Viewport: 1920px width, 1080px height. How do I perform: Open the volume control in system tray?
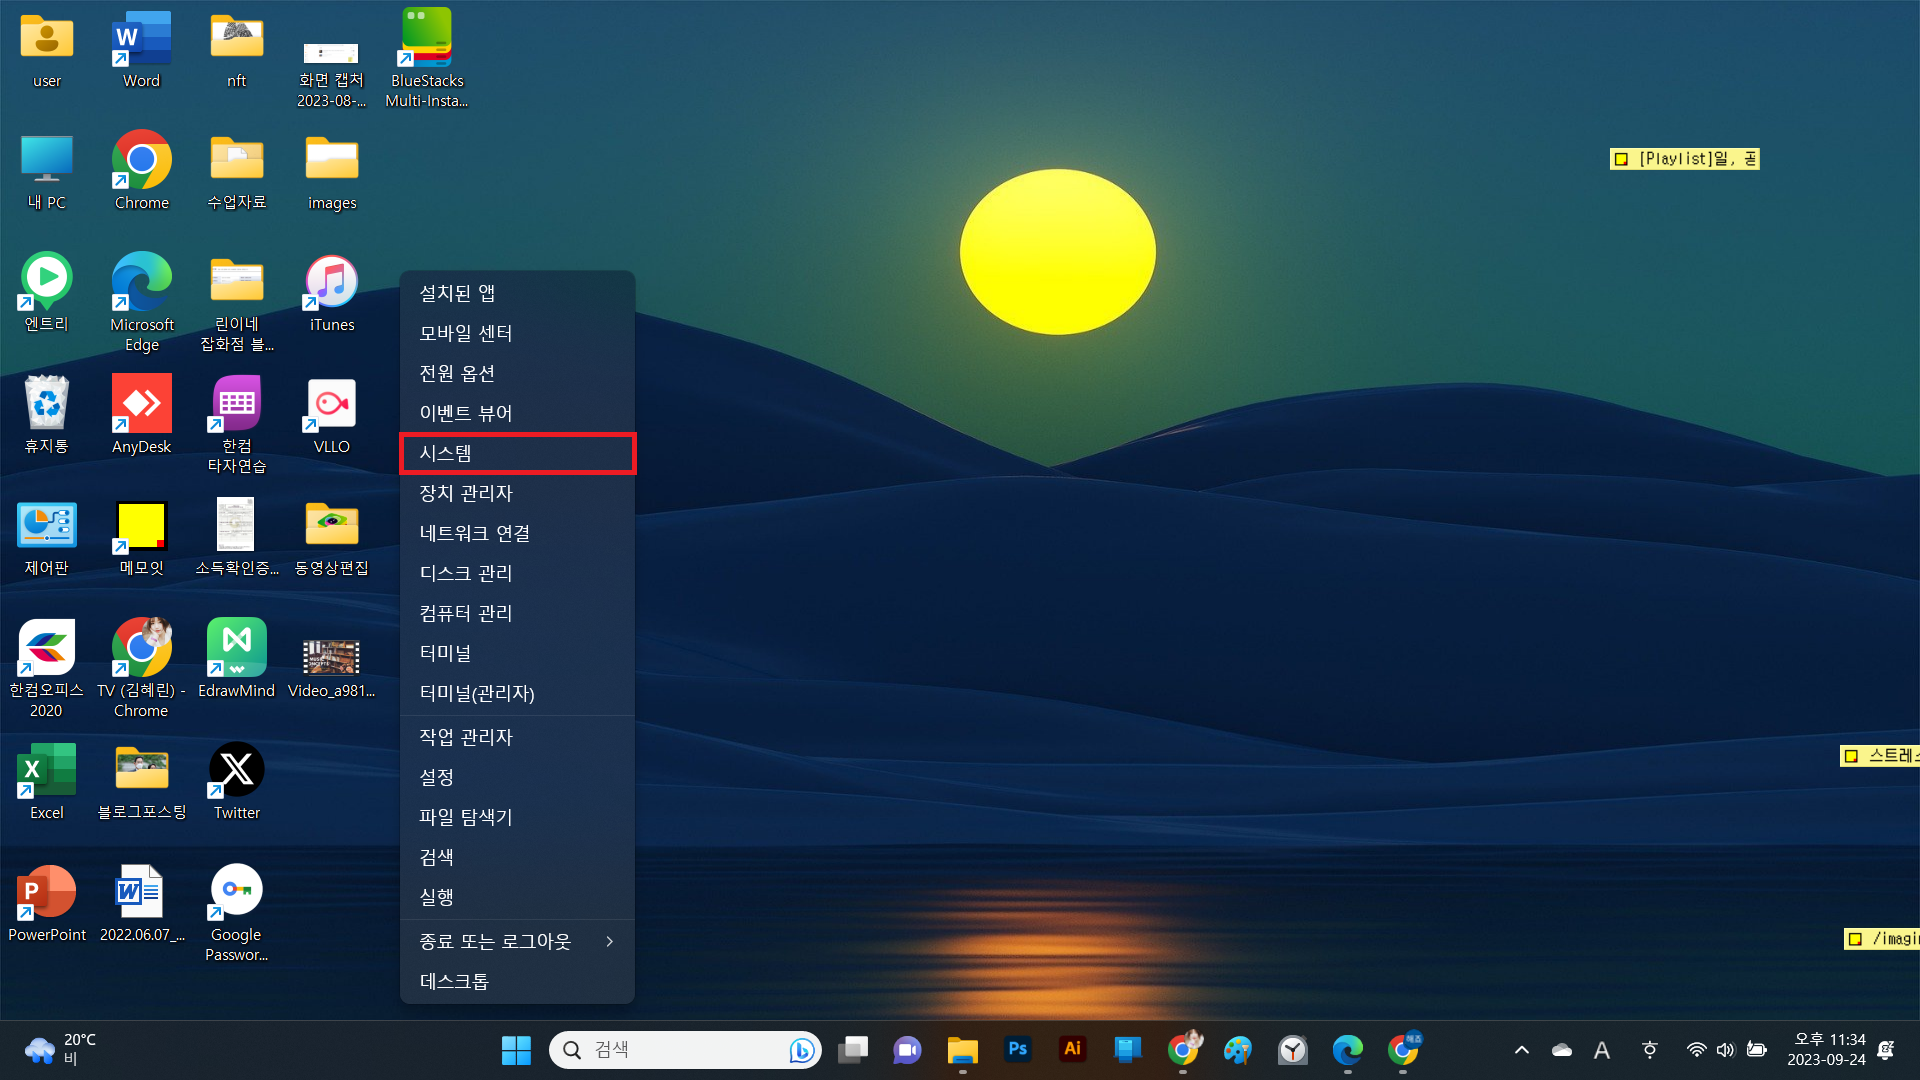[x=1725, y=1050]
